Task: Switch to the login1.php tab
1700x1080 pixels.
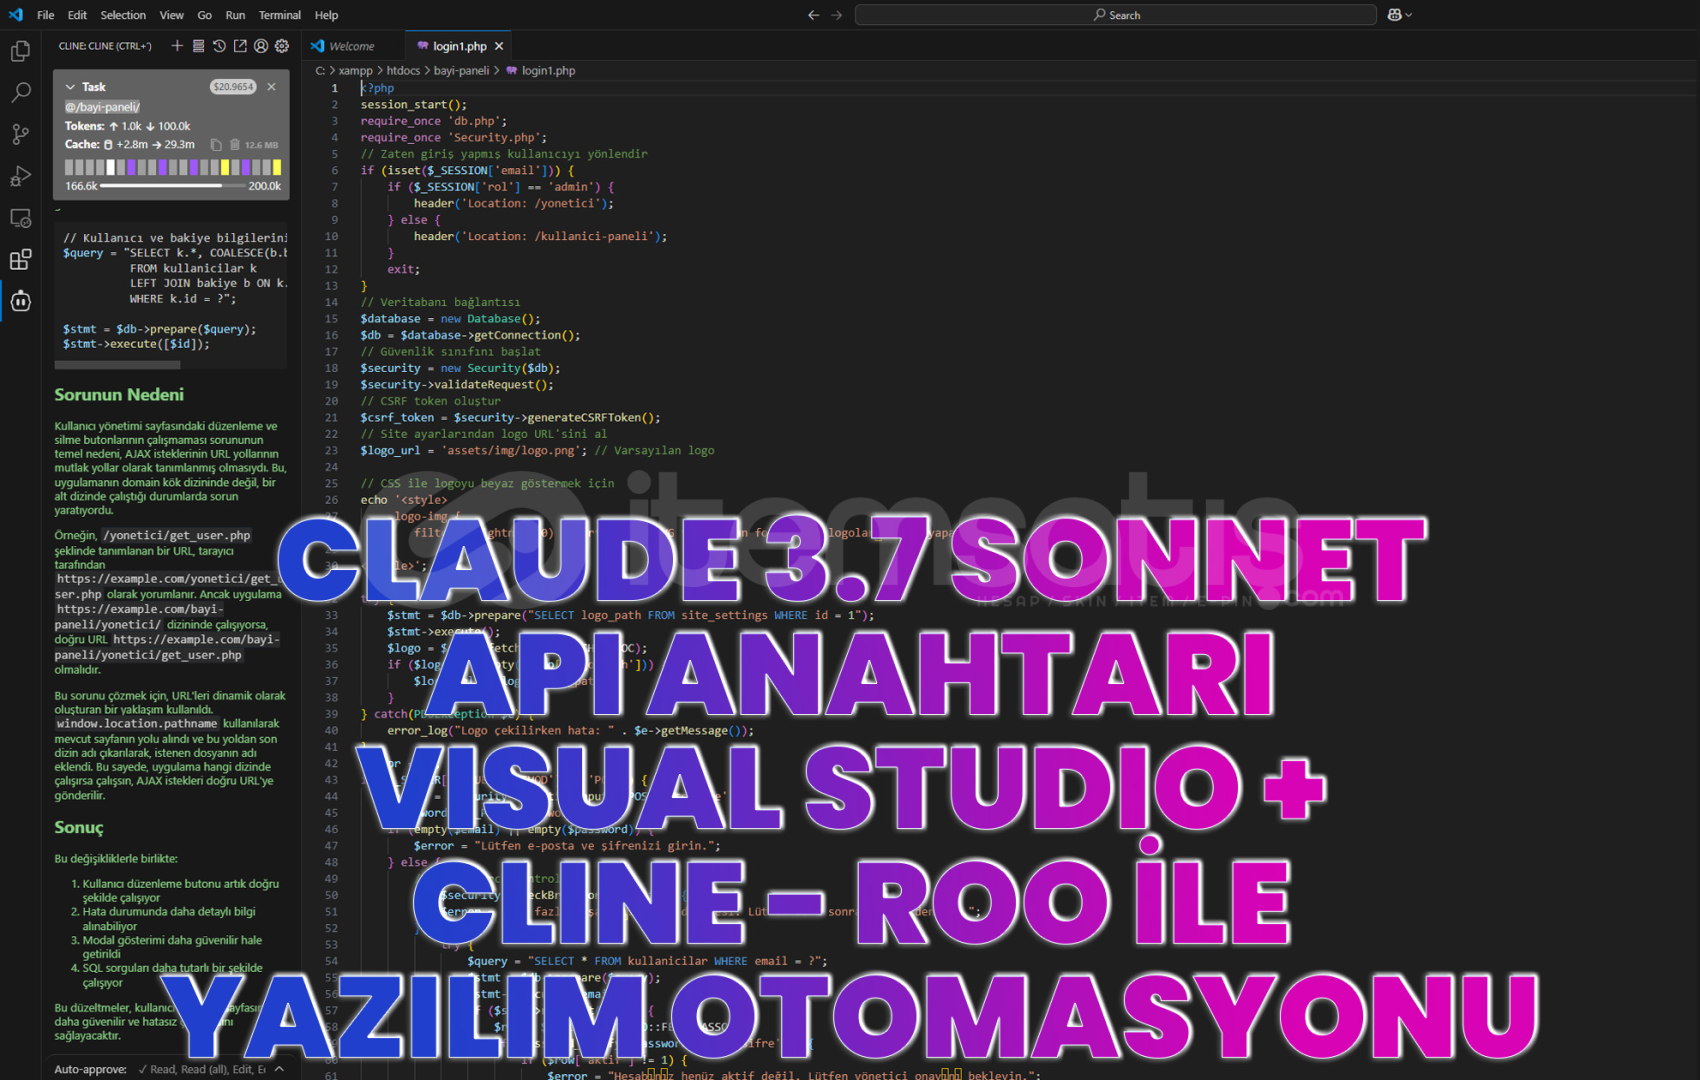Action: pyautogui.click(x=459, y=46)
